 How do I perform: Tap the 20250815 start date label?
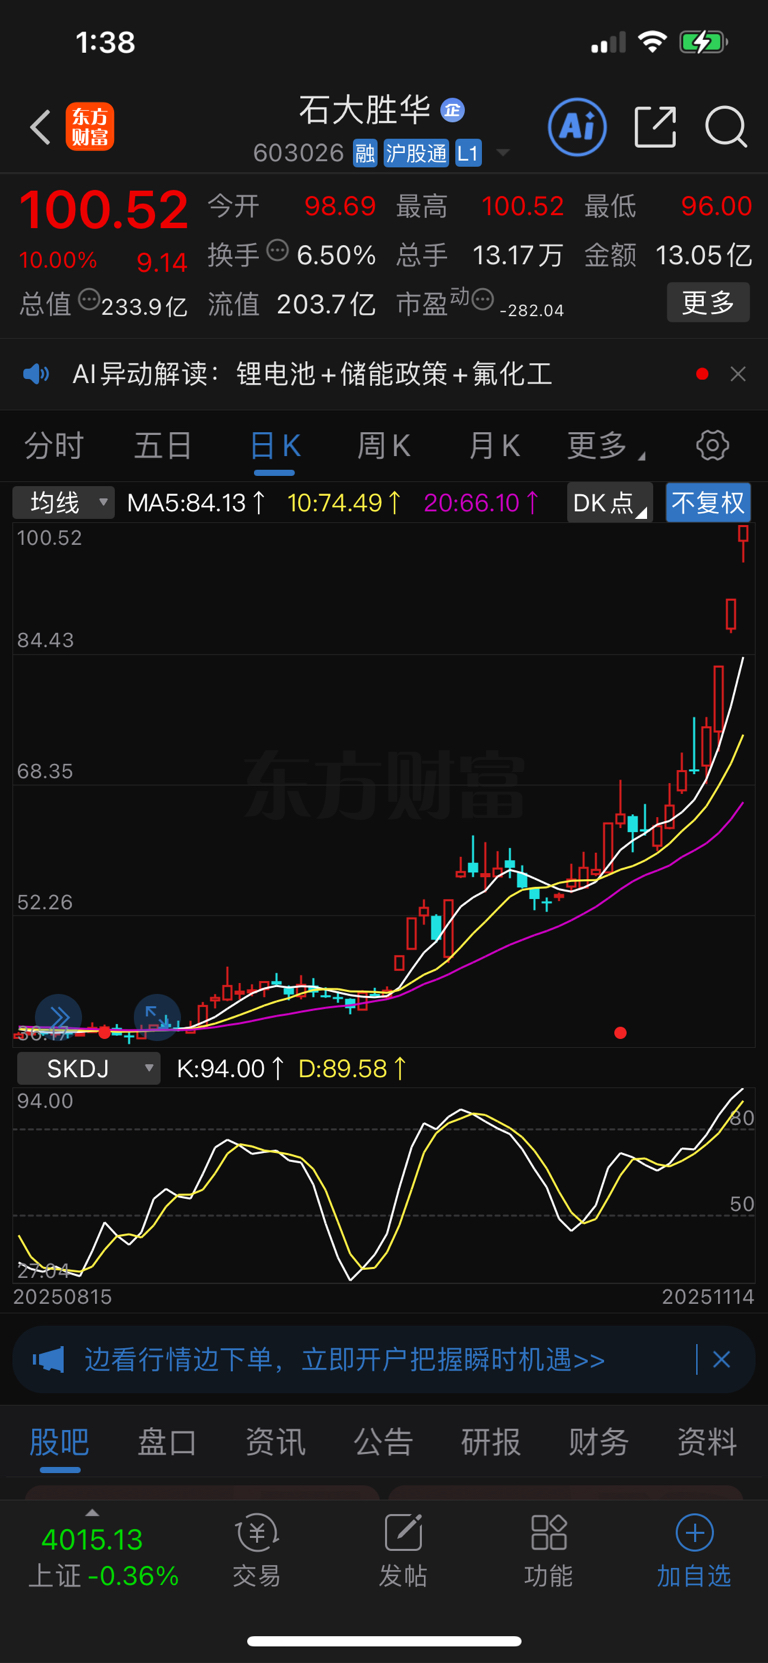pos(62,1297)
